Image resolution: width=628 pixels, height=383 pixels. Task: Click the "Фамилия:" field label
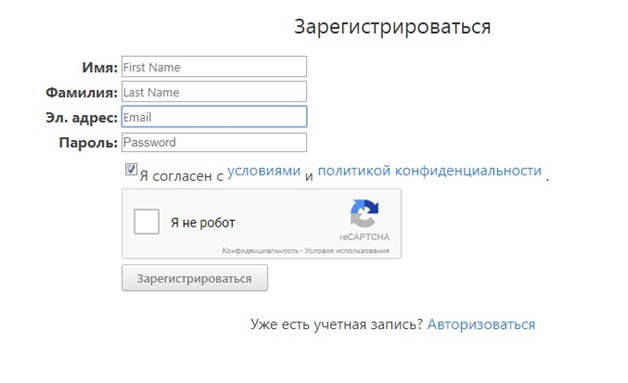pos(82,93)
